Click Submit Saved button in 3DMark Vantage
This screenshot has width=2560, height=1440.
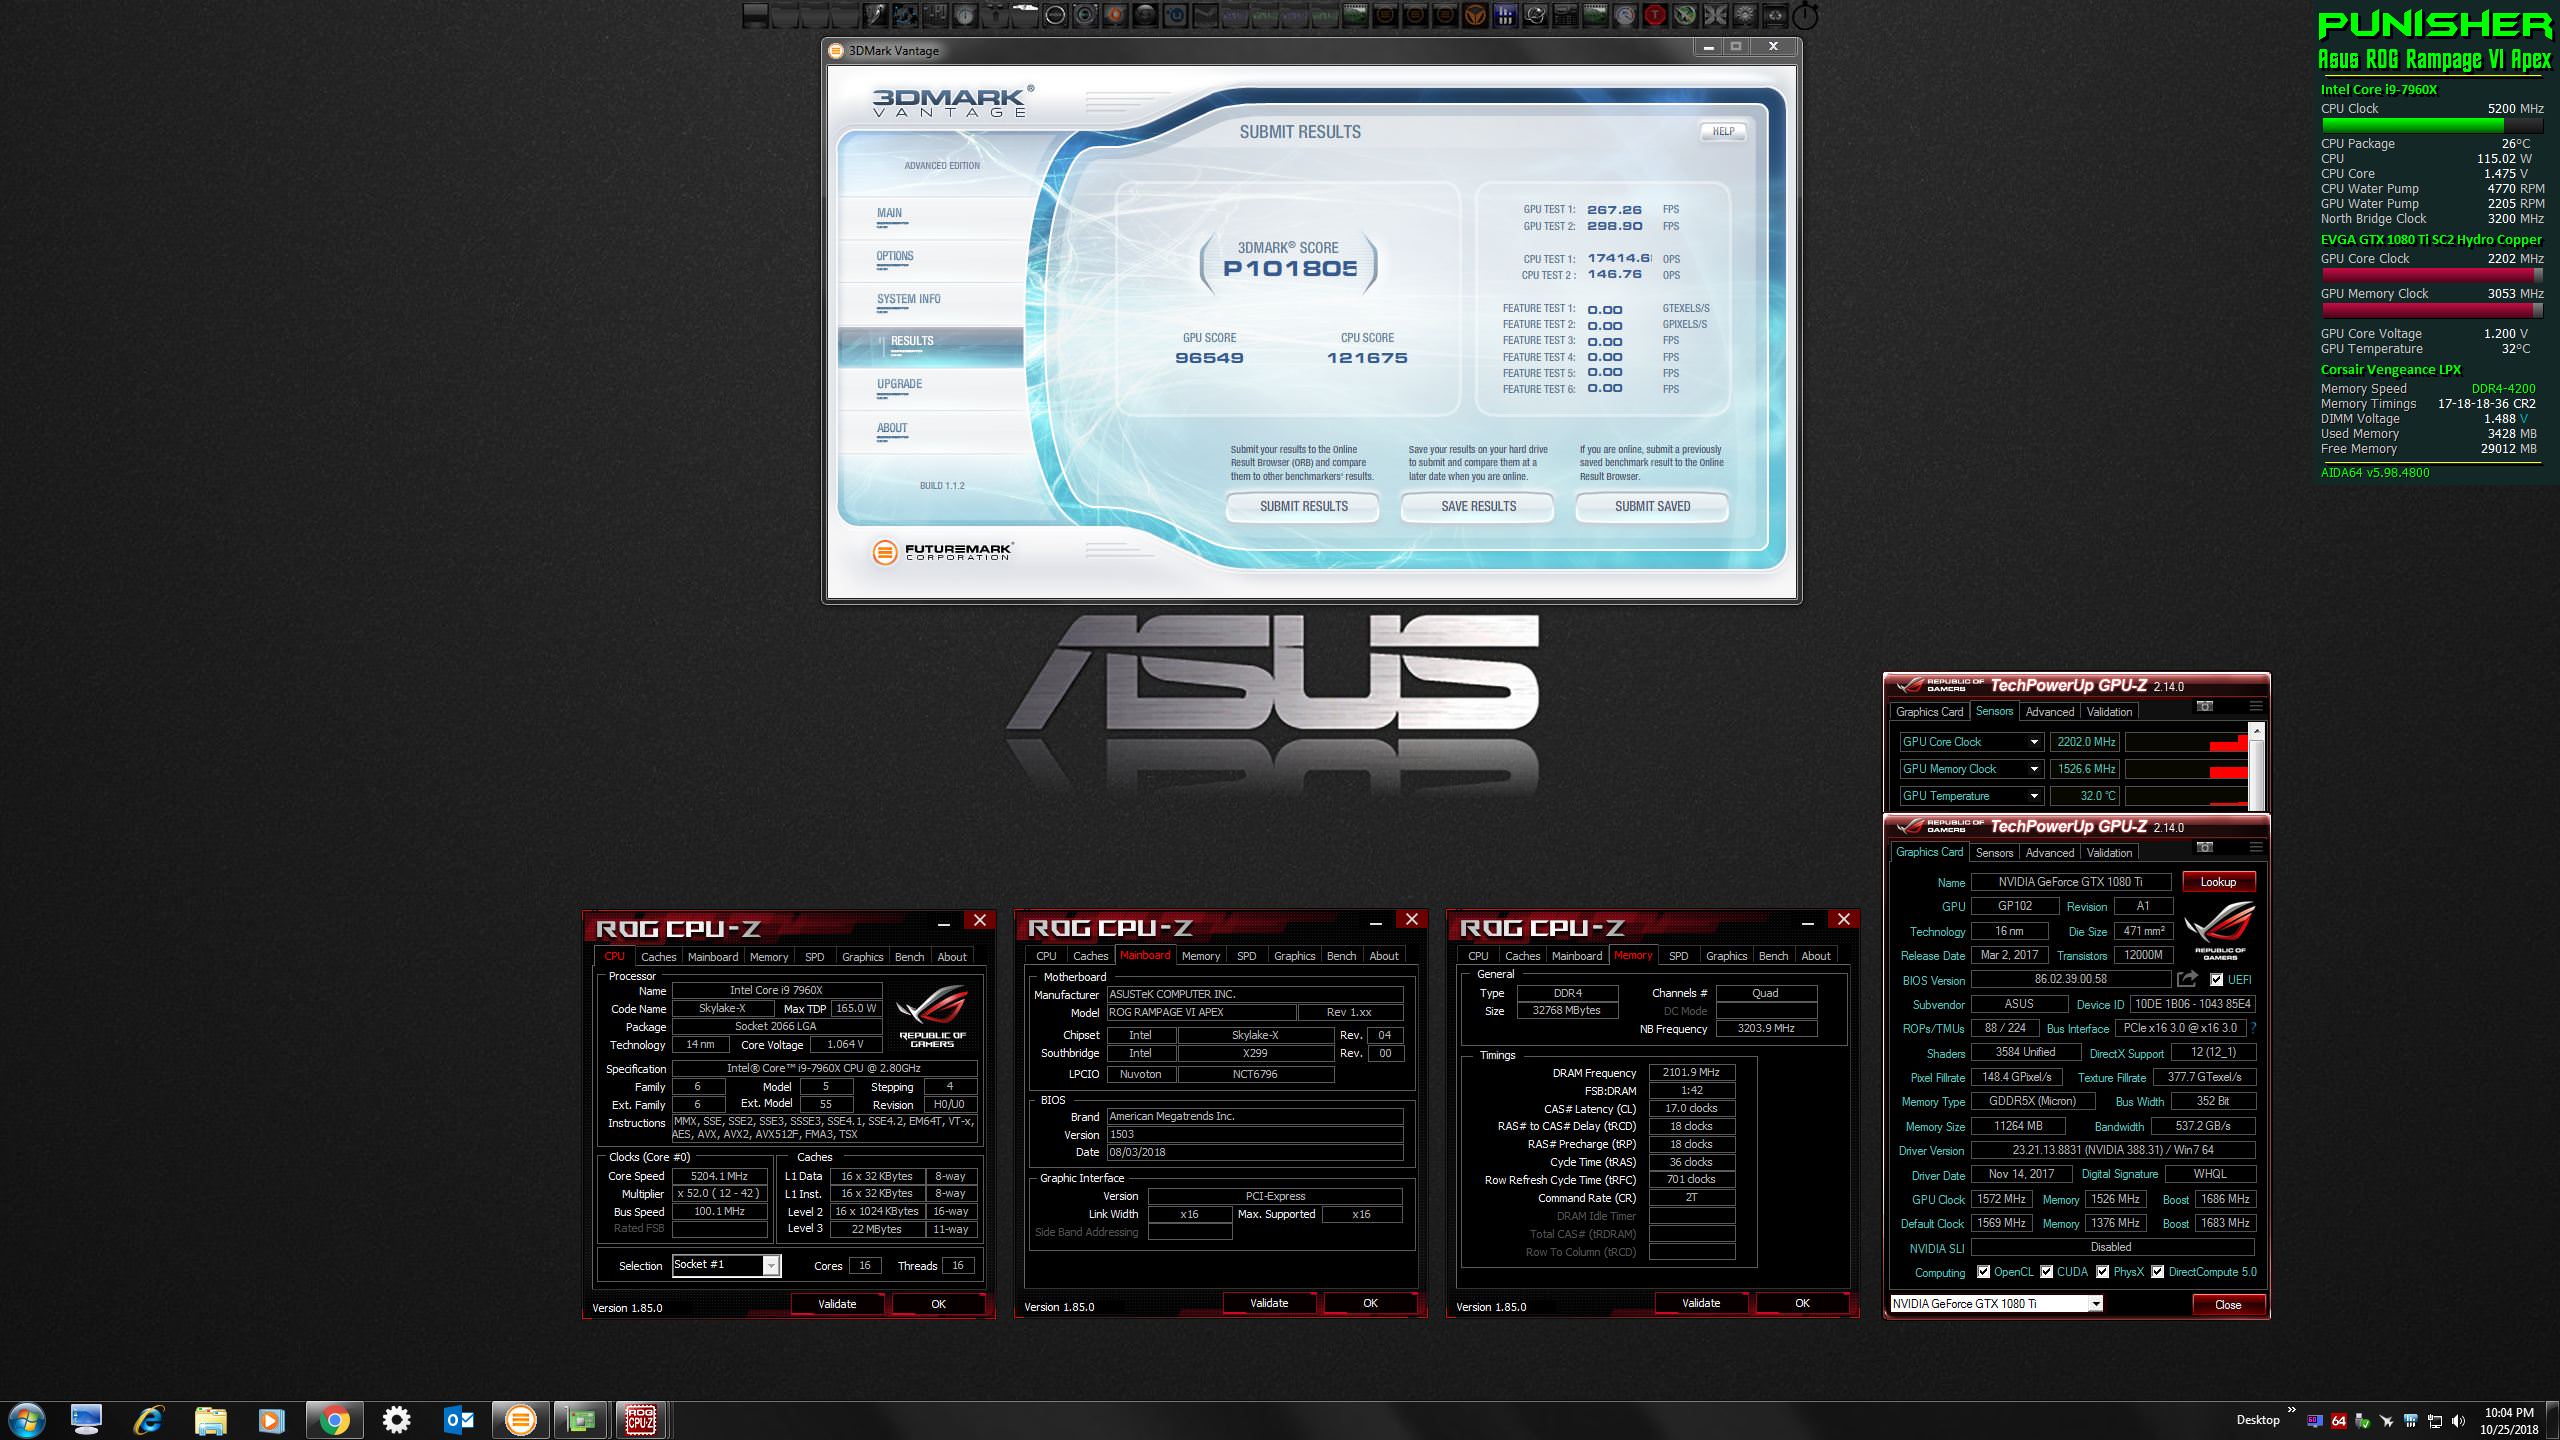click(x=1652, y=506)
